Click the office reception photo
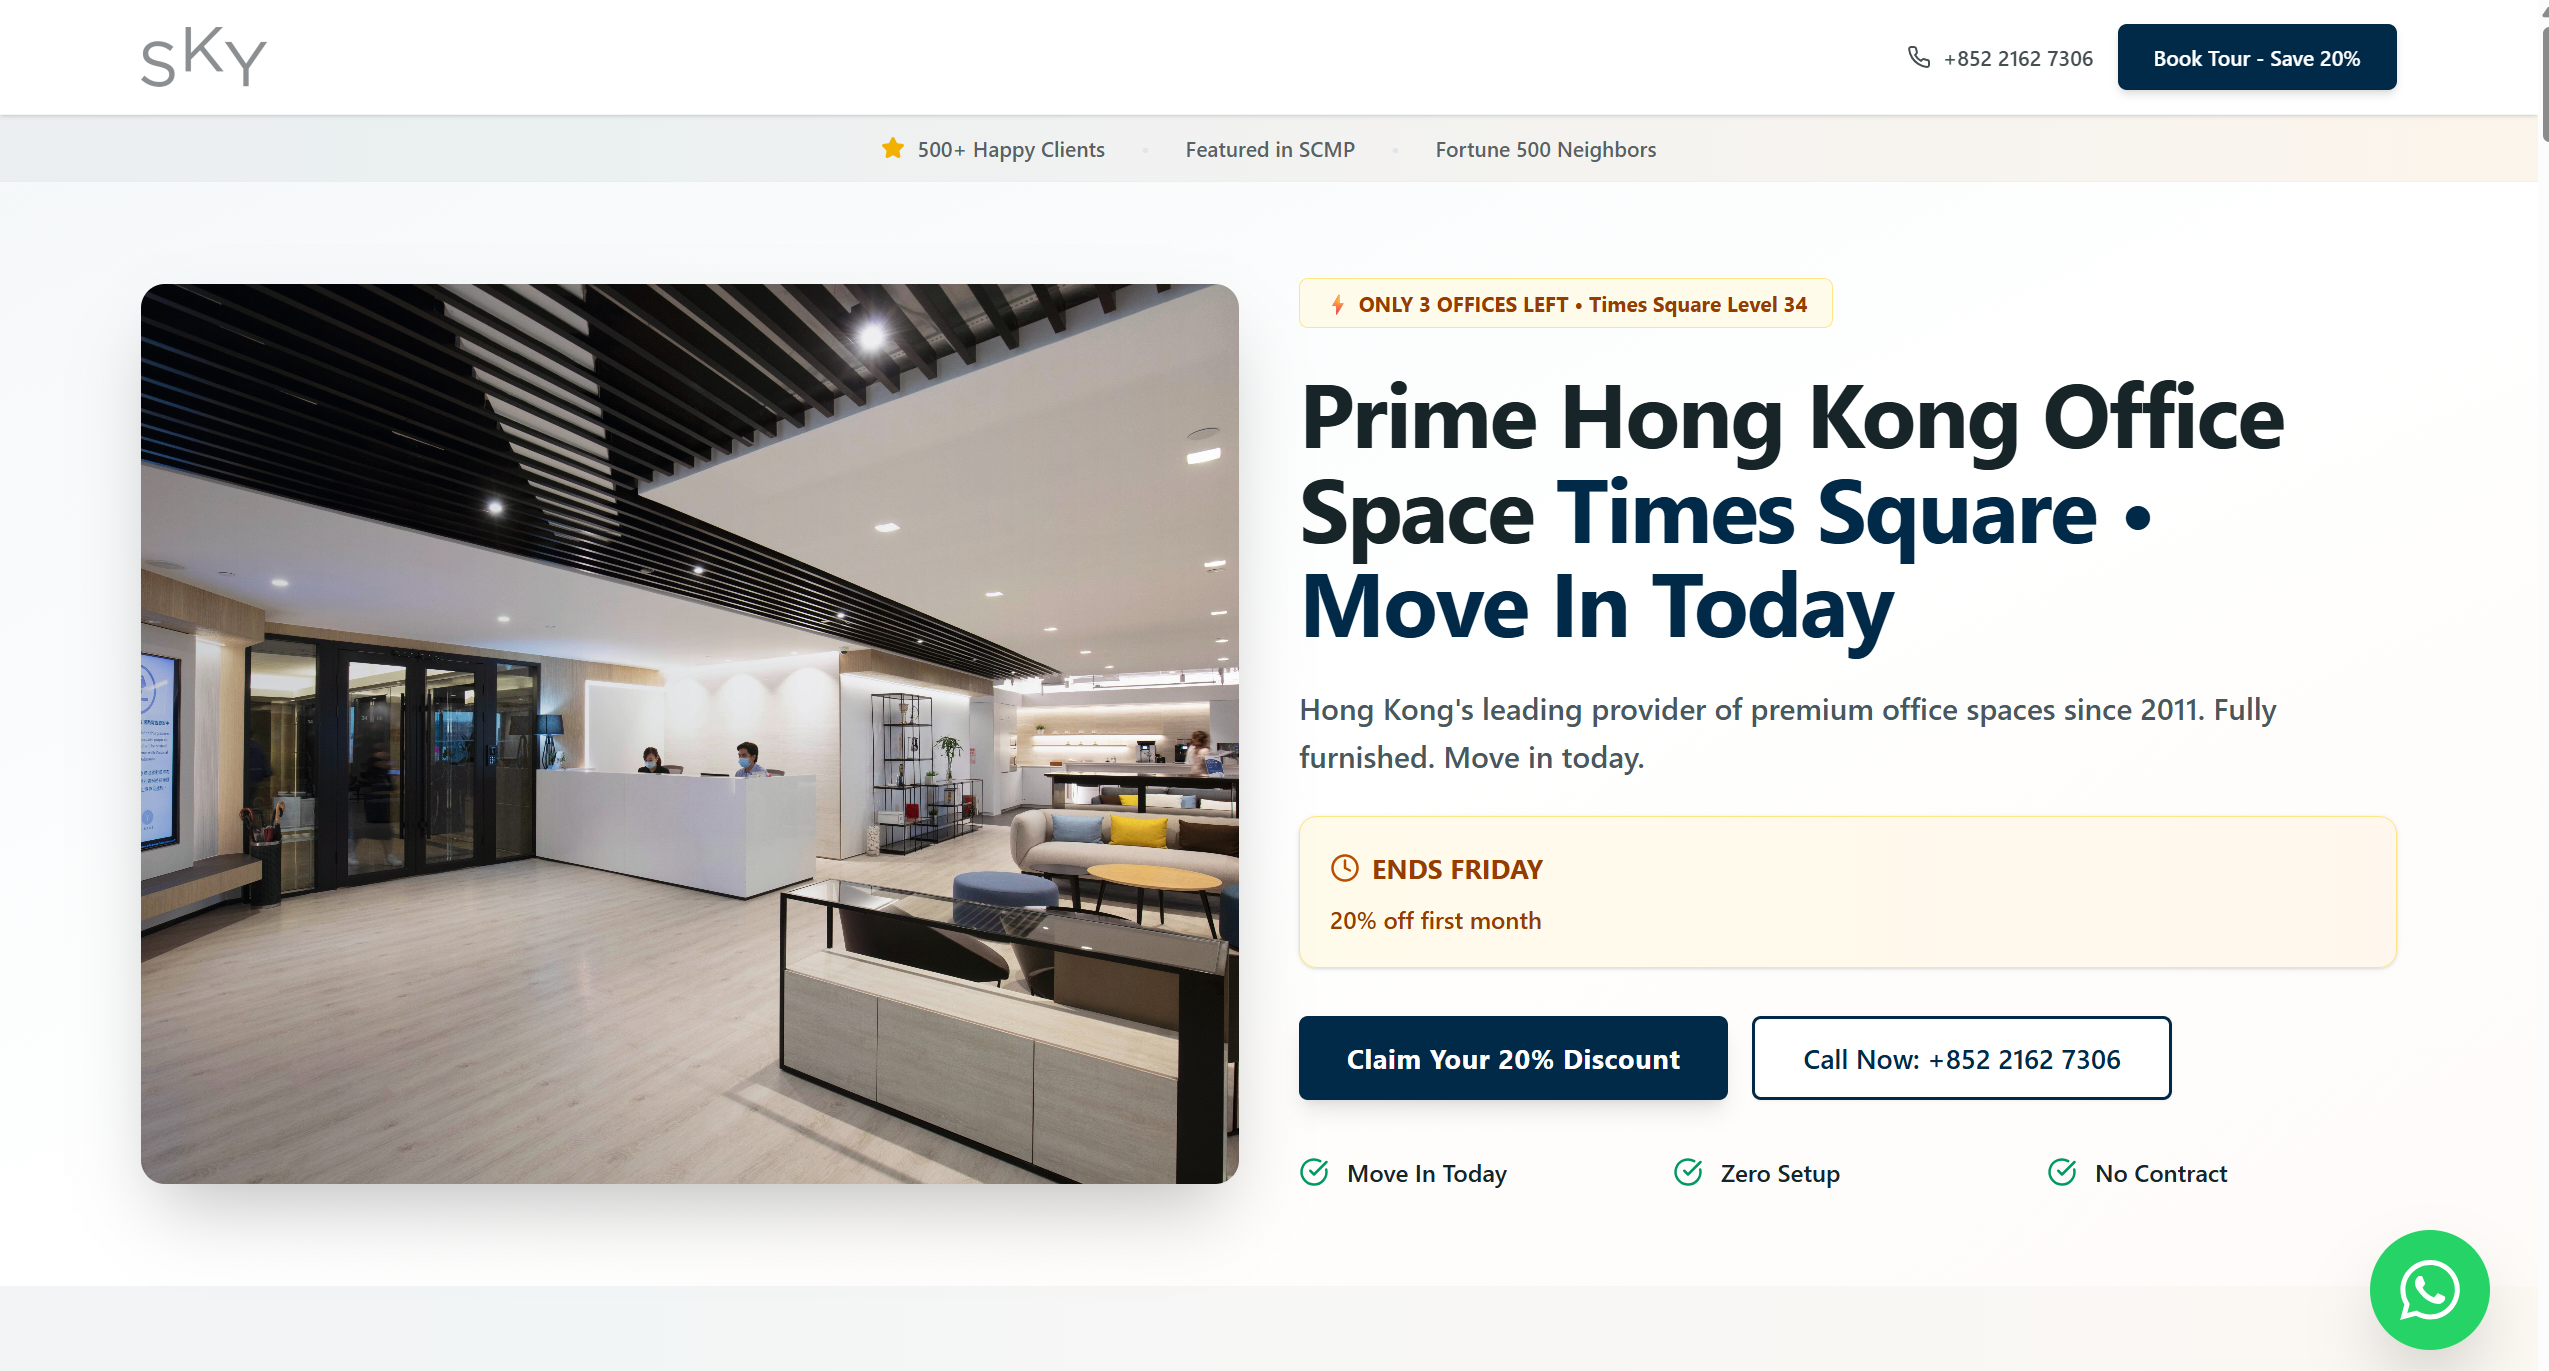Image resolution: width=2549 pixels, height=1371 pixels. click(689, 733)
